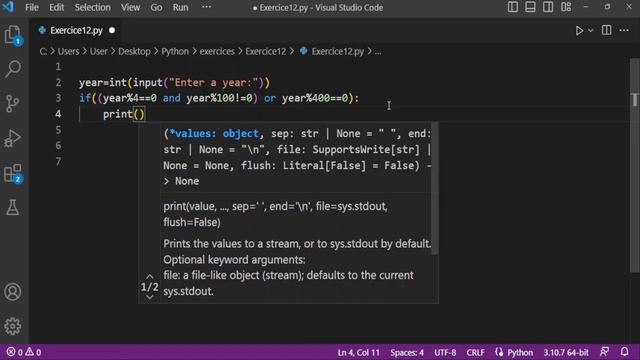Click the 'or' keyword on line 3
The width and height of the screenshot is (640, 360).
pyautogui.click(x=270, y=98)
